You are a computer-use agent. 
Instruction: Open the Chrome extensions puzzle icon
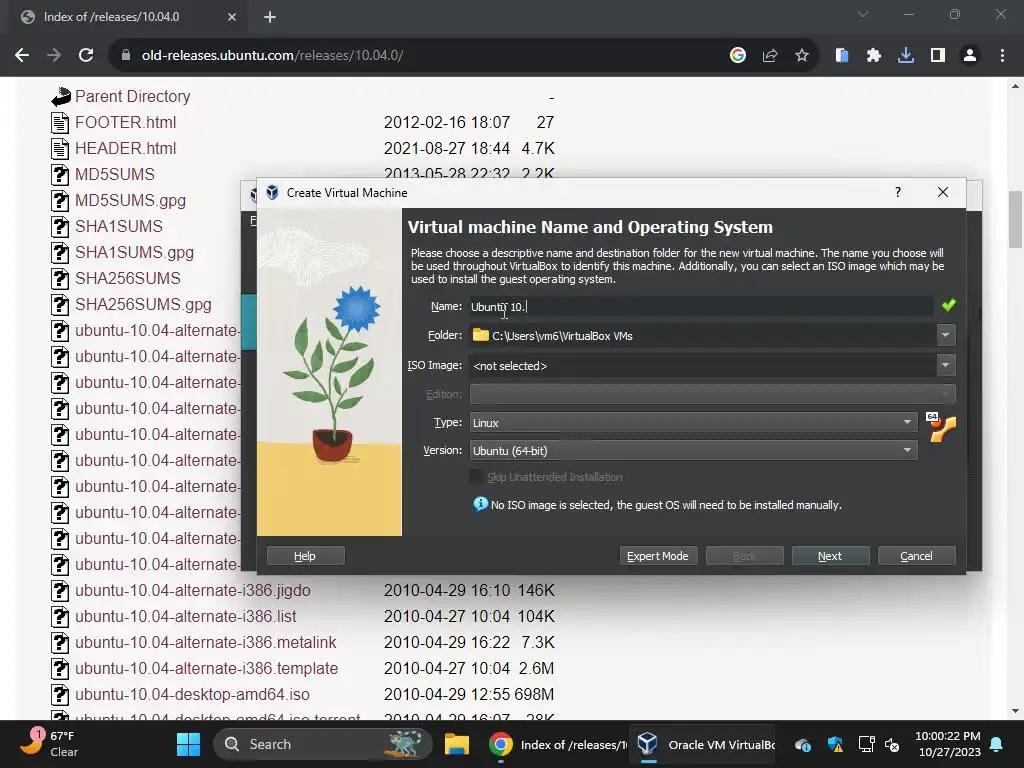[x=874, y=56]
